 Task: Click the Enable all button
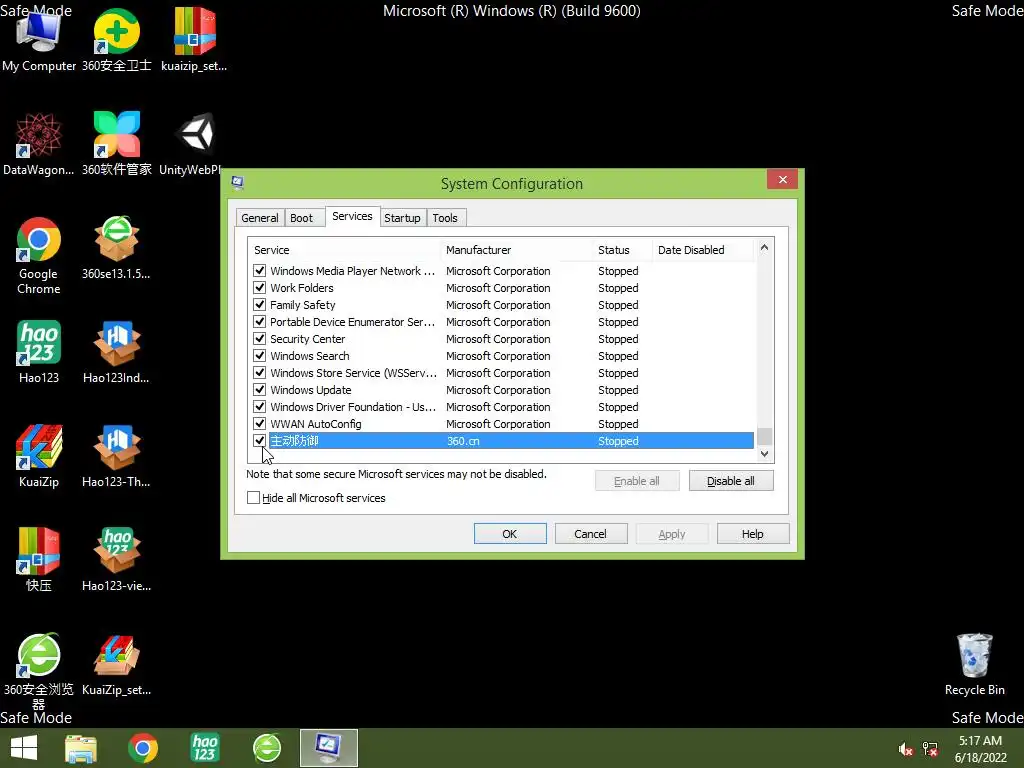[x=637, y=481]
